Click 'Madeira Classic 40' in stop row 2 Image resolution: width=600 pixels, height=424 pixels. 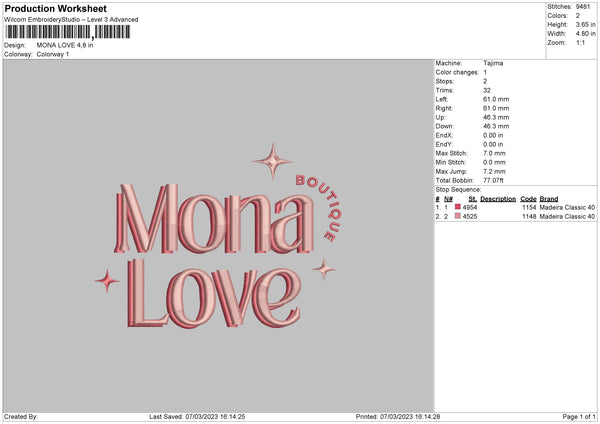567,217
